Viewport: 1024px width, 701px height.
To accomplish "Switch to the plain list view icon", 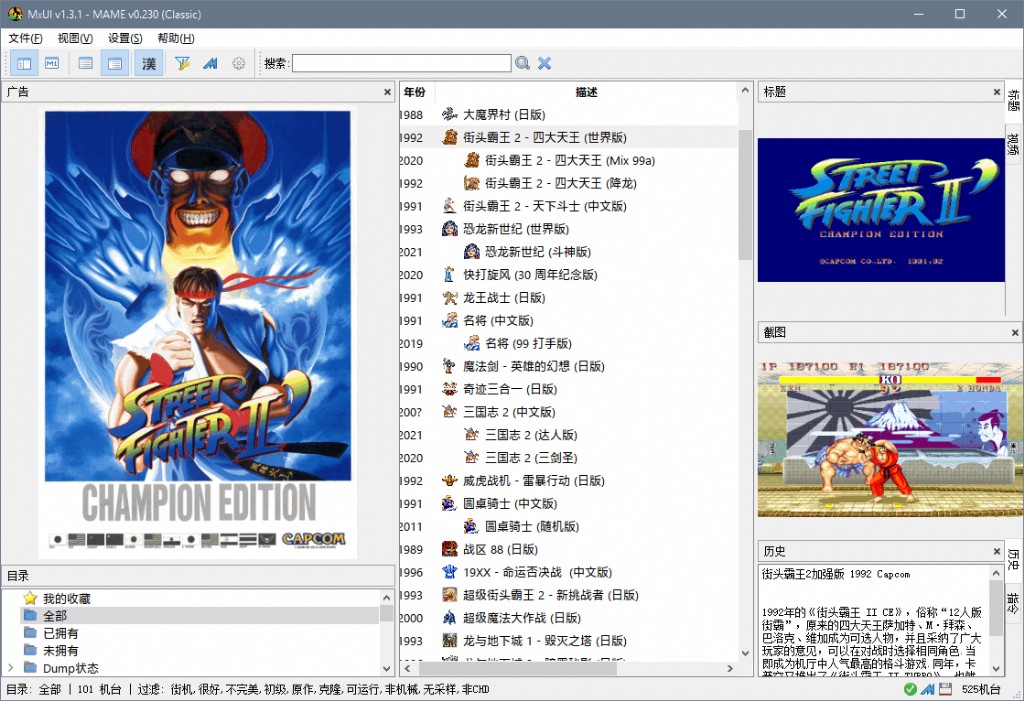I will click(86, 63).
